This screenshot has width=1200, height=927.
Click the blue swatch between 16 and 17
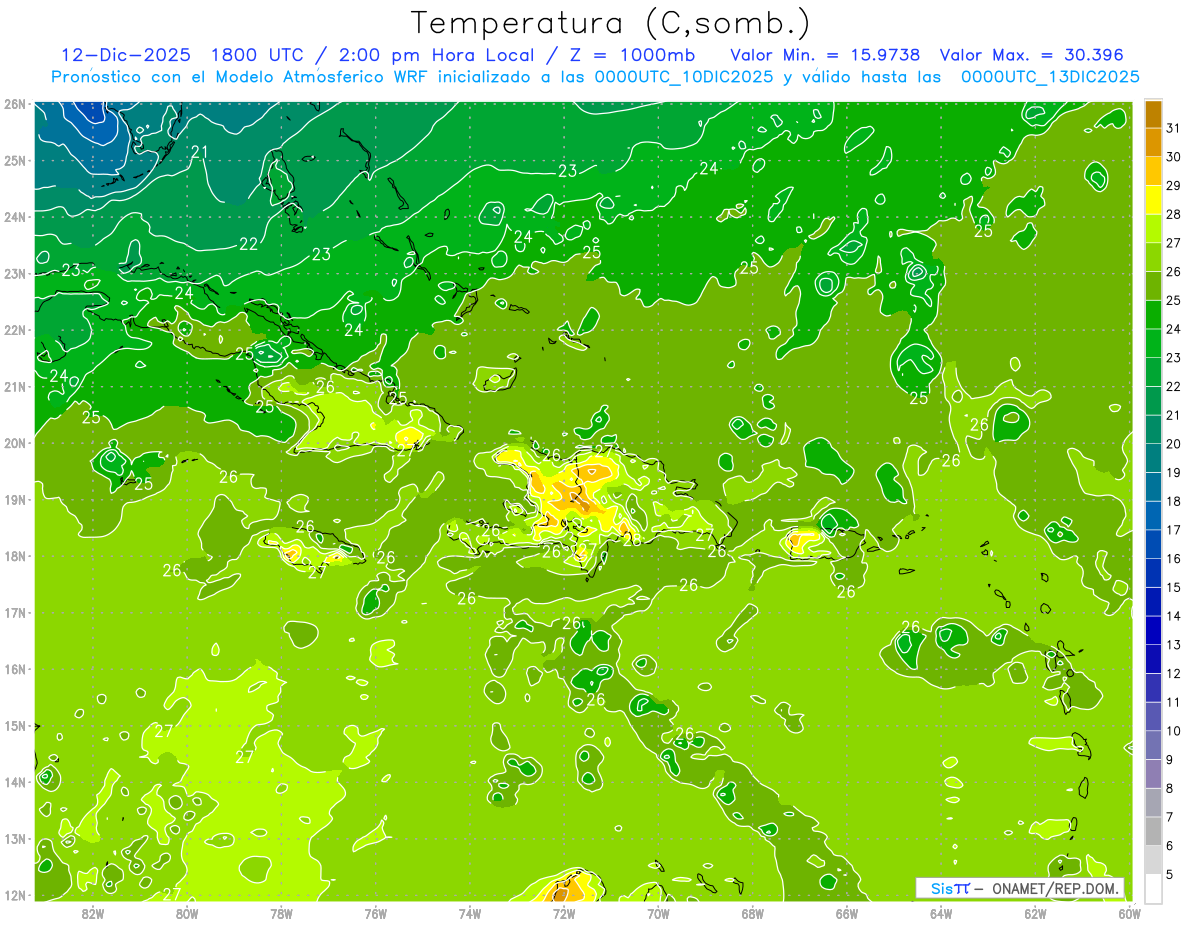[x=1153, y=544]
